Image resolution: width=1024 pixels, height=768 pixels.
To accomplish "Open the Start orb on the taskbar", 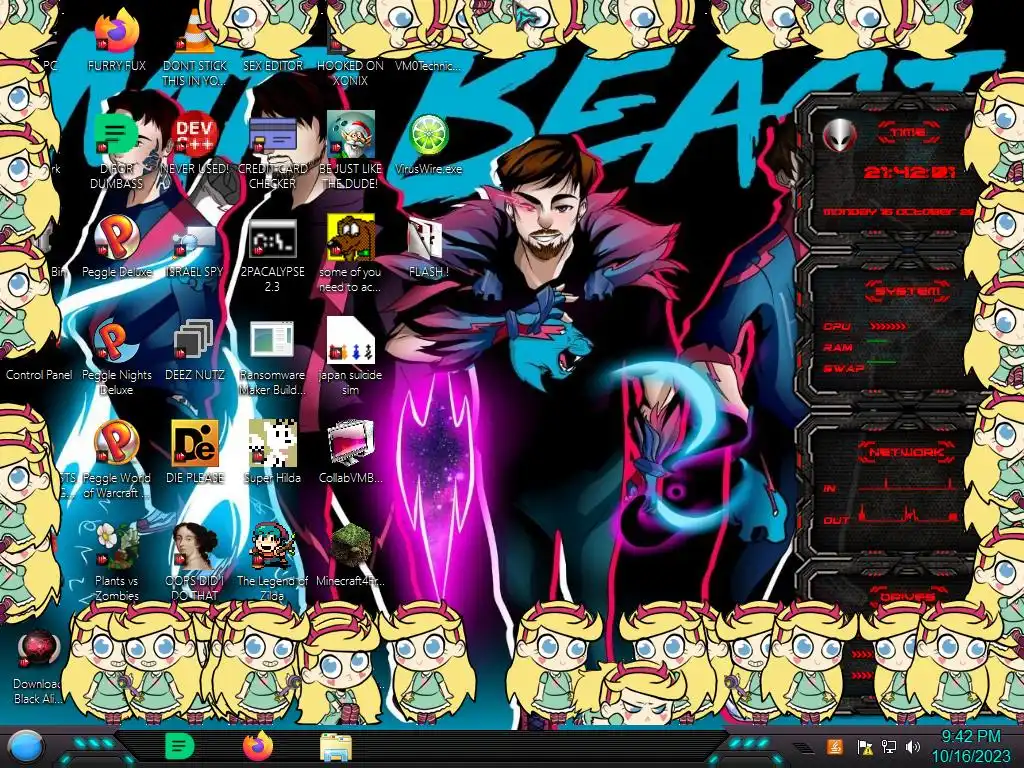I will (x=26, y=746).
